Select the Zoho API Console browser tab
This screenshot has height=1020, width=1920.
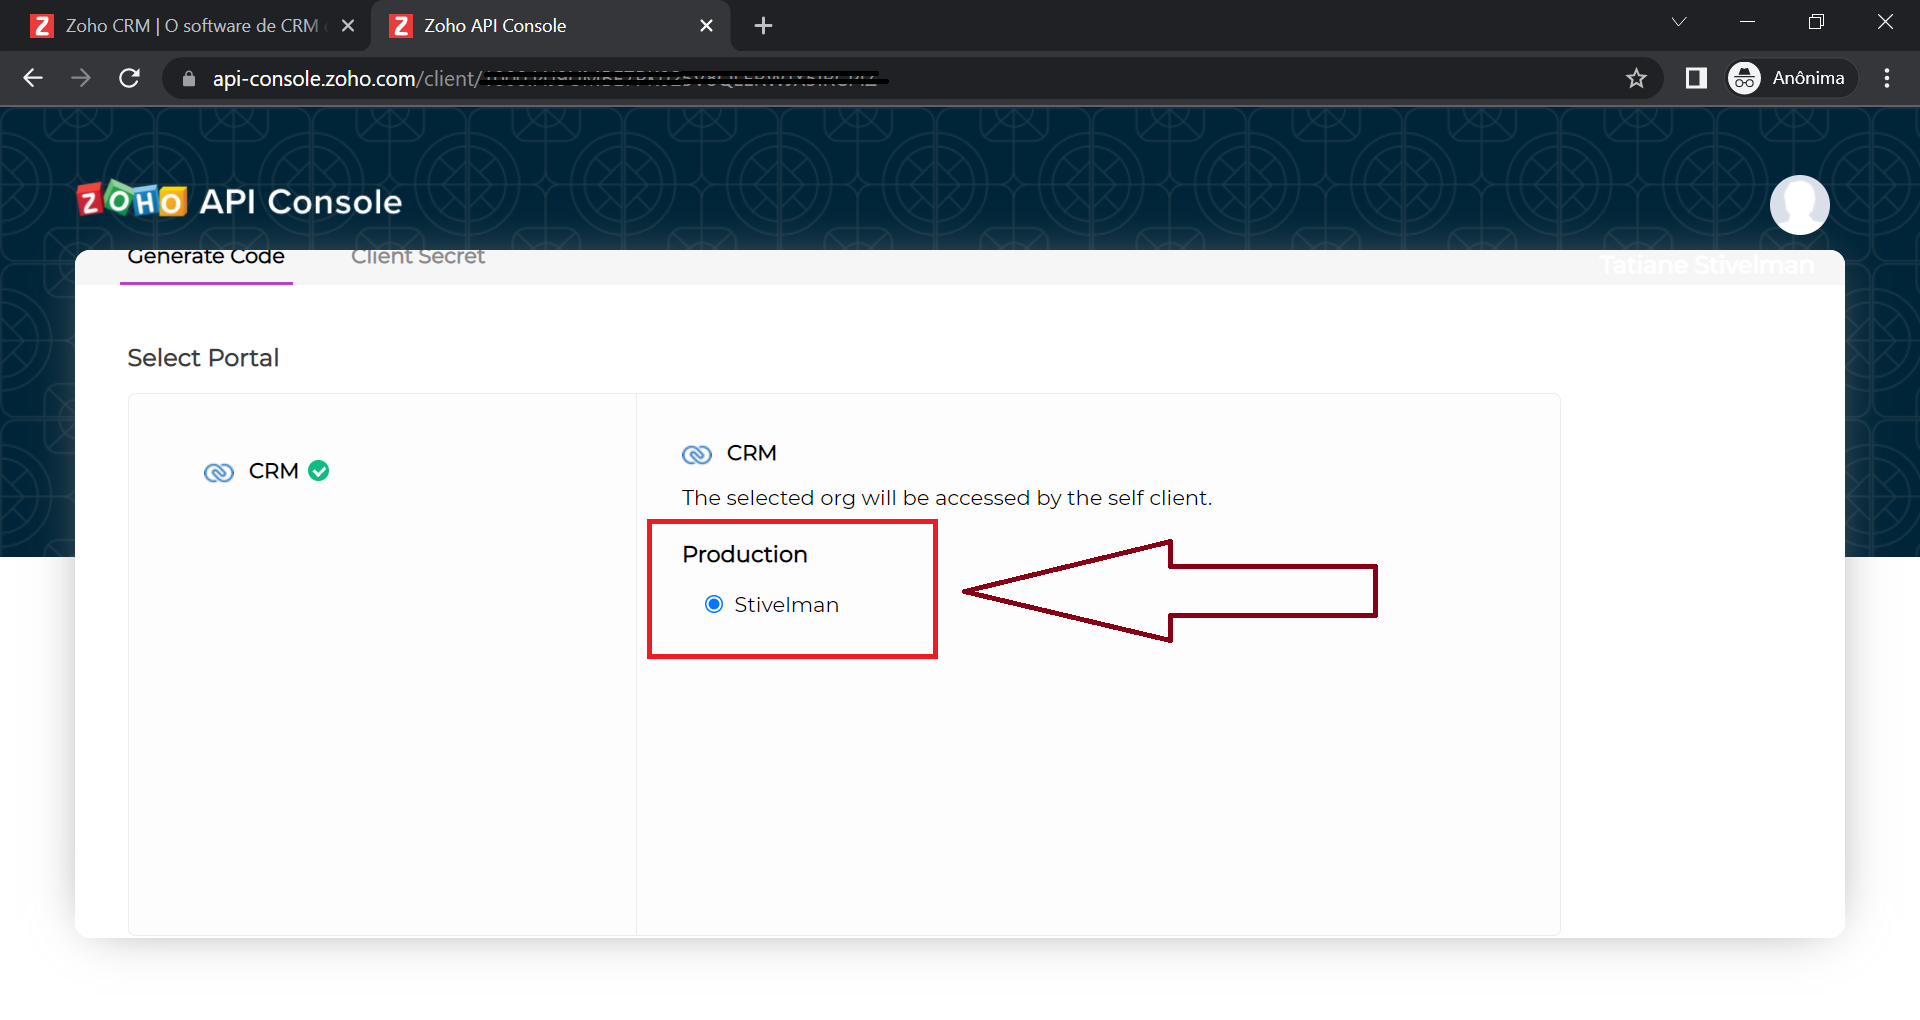point(550,26)
